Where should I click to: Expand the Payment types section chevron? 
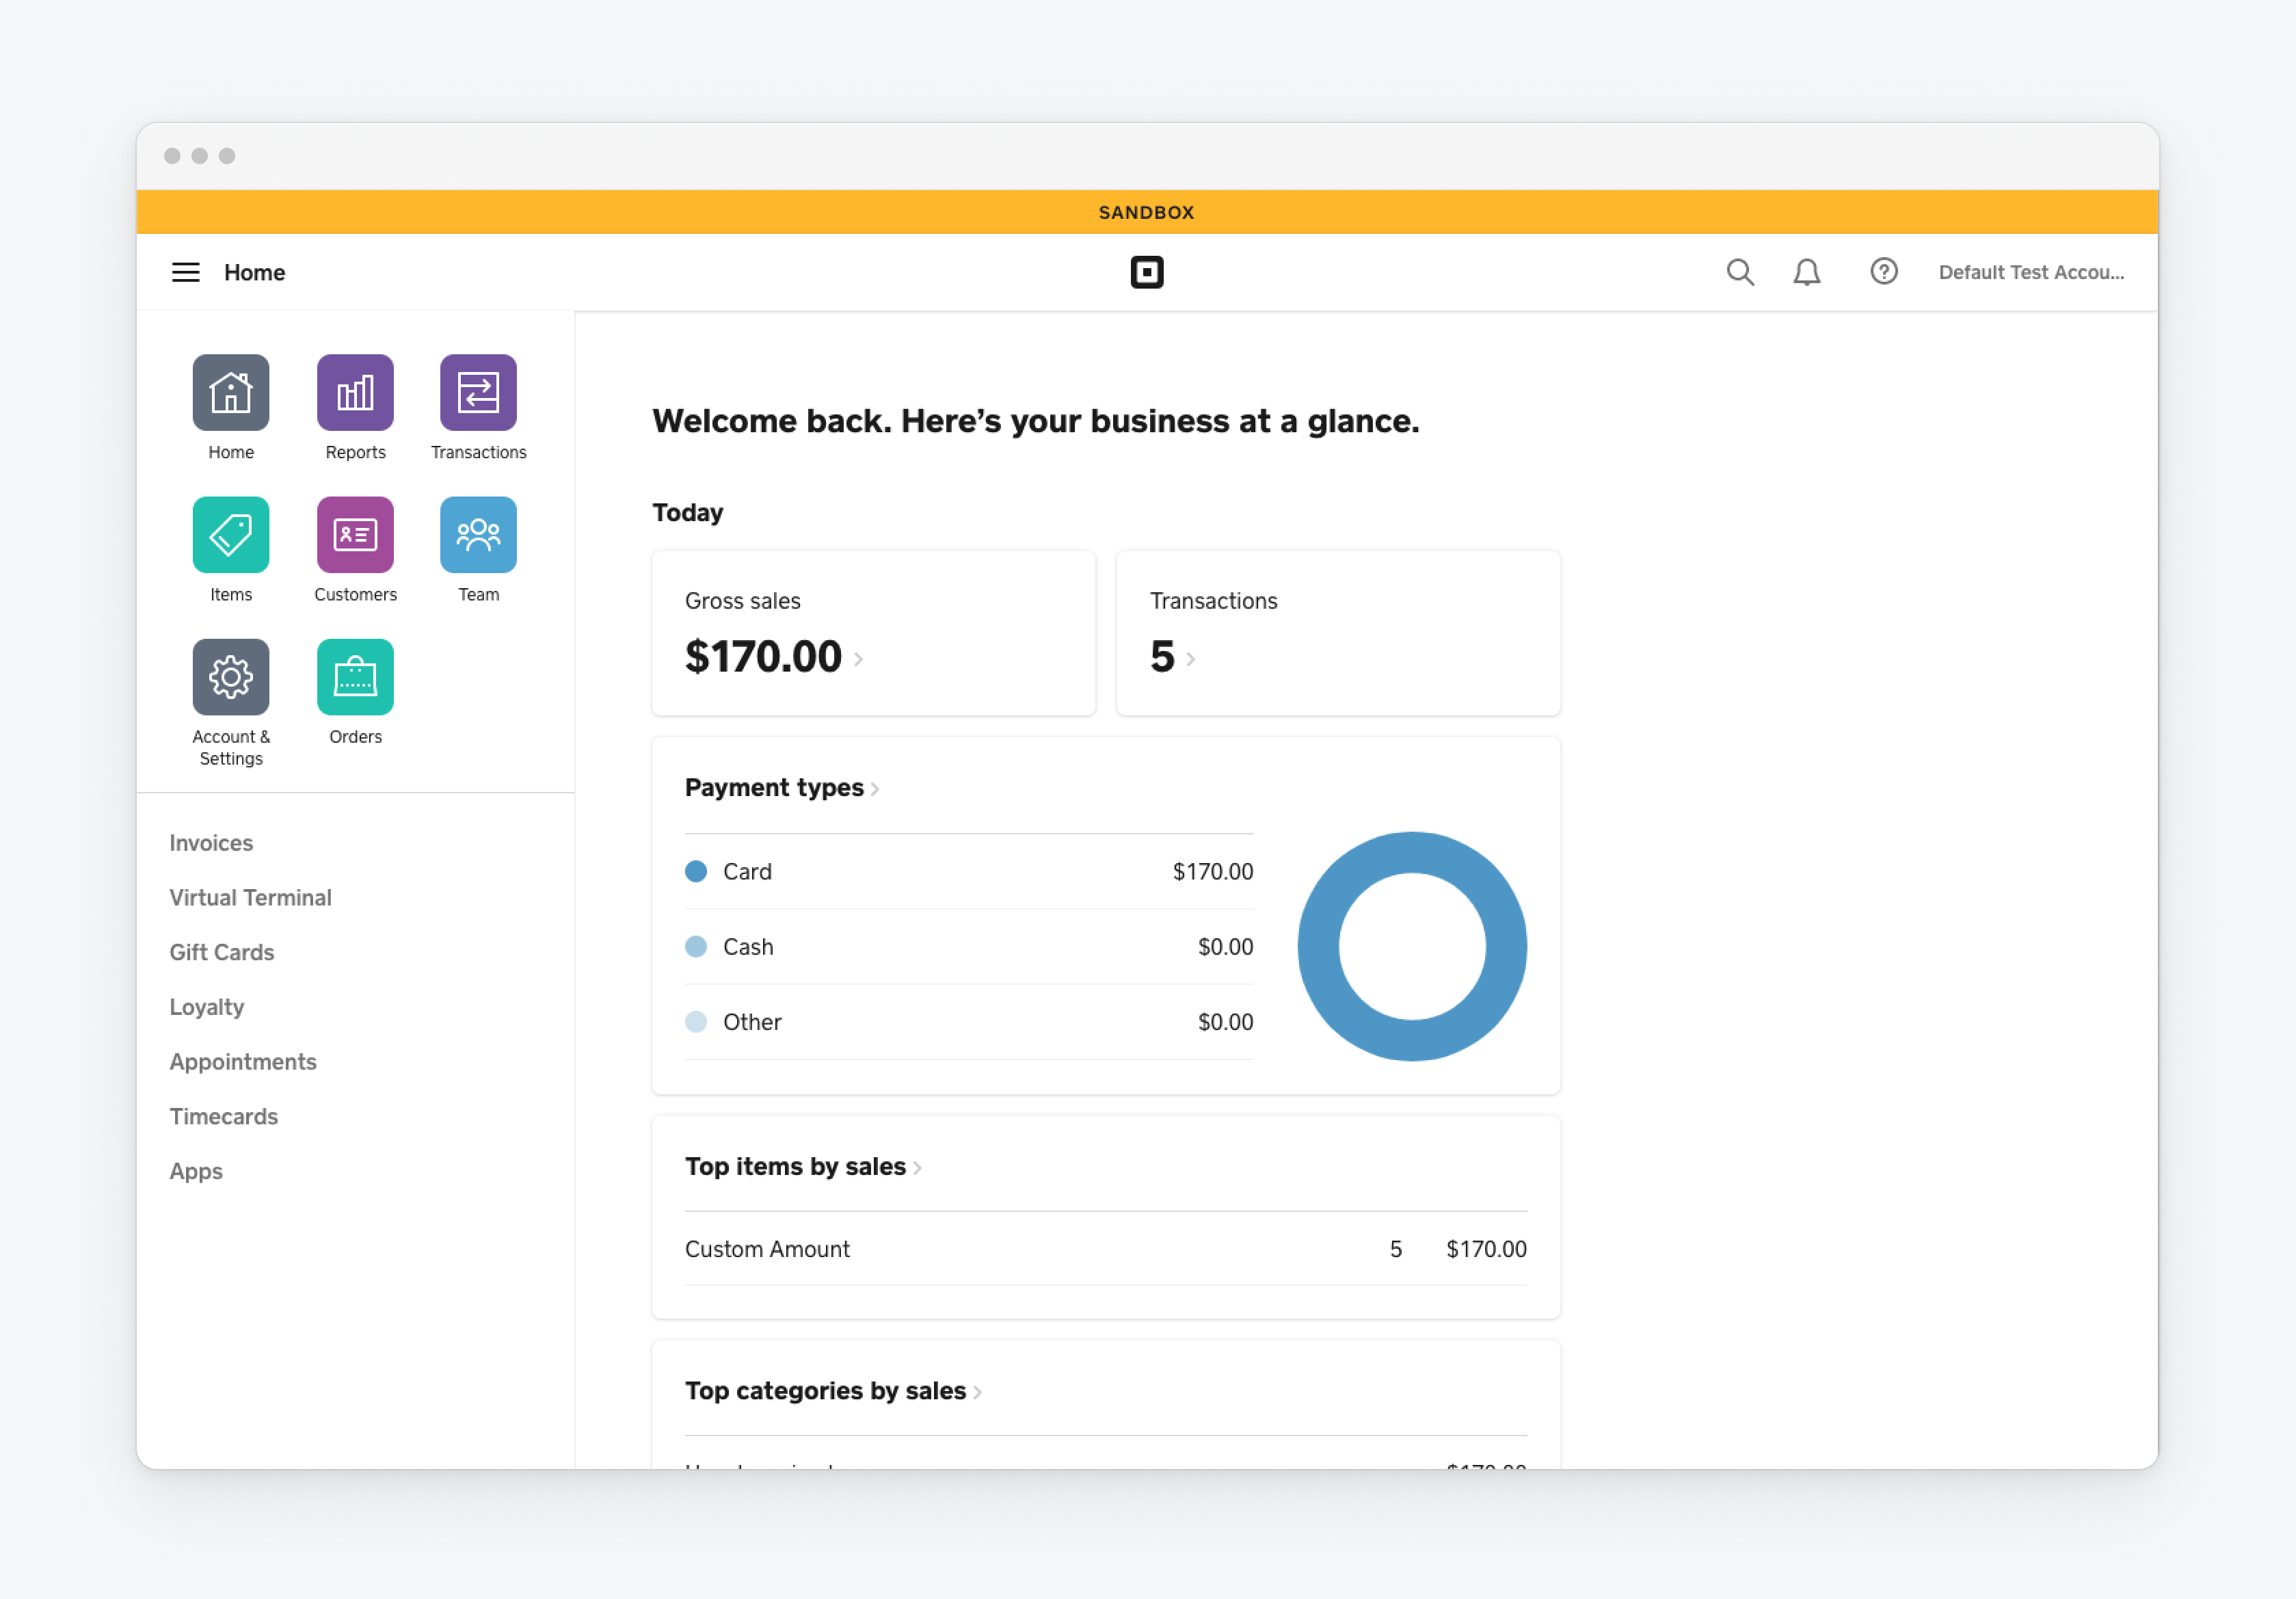tap(875, 789)
